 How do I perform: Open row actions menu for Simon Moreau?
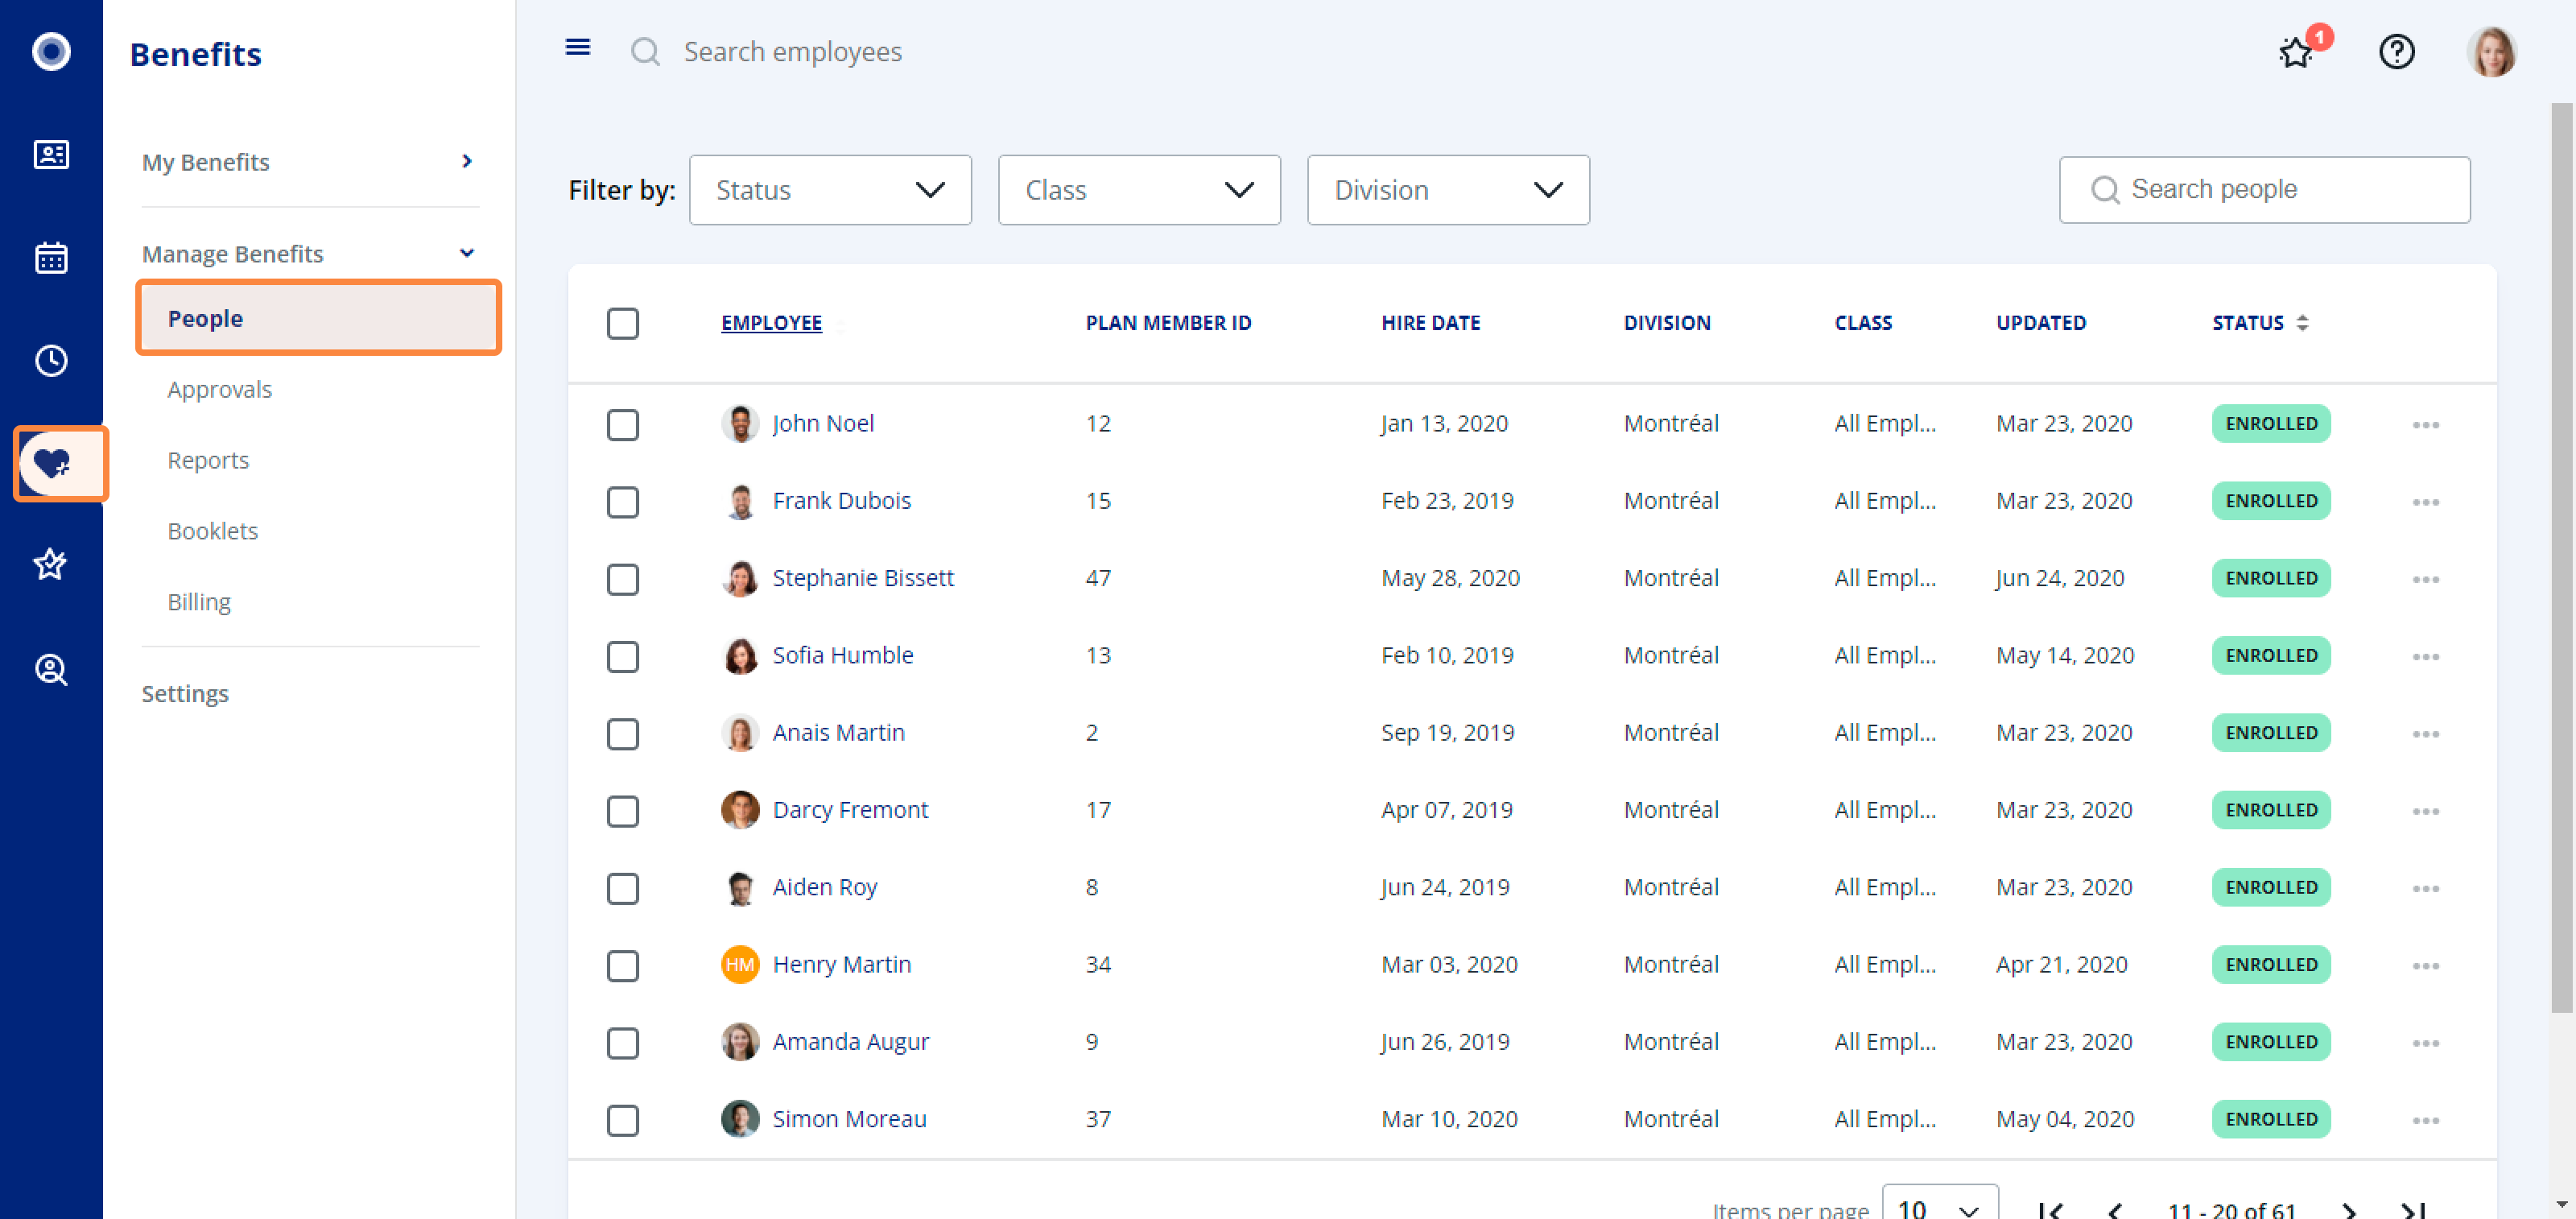tap(2425, 1120)
